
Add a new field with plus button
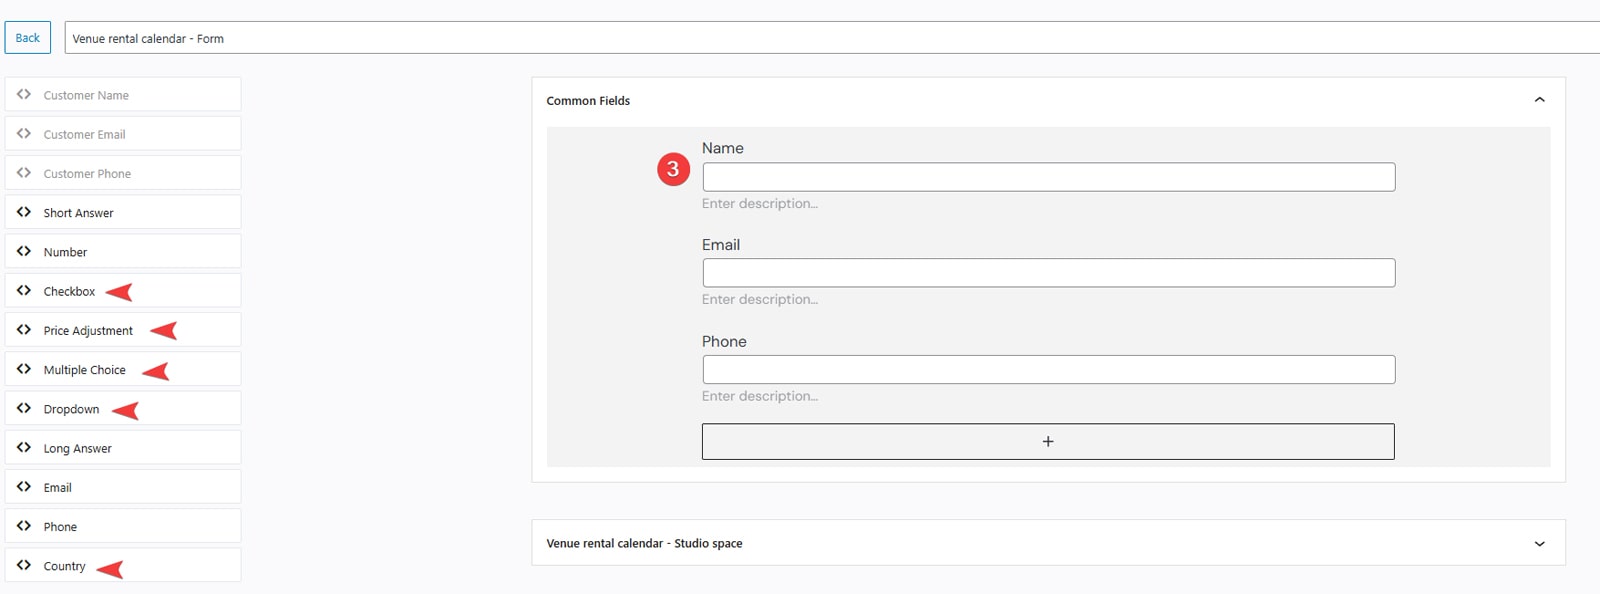tap(1047, 441)
